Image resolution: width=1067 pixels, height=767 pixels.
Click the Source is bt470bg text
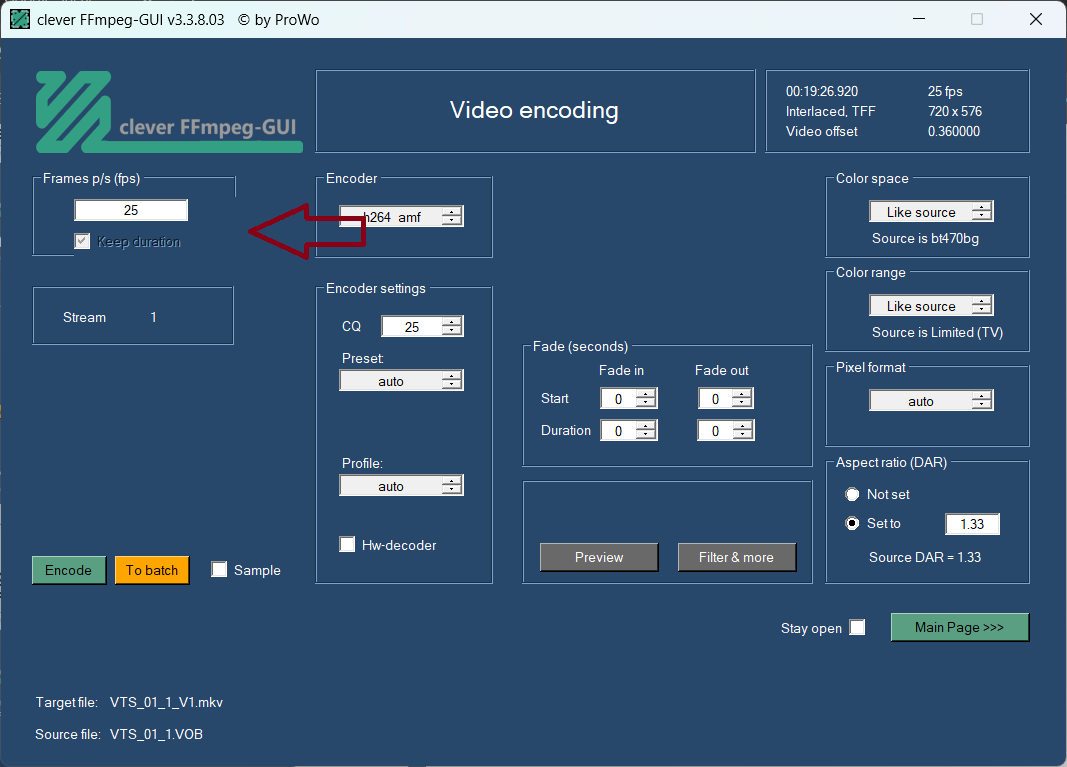point(925,239)
